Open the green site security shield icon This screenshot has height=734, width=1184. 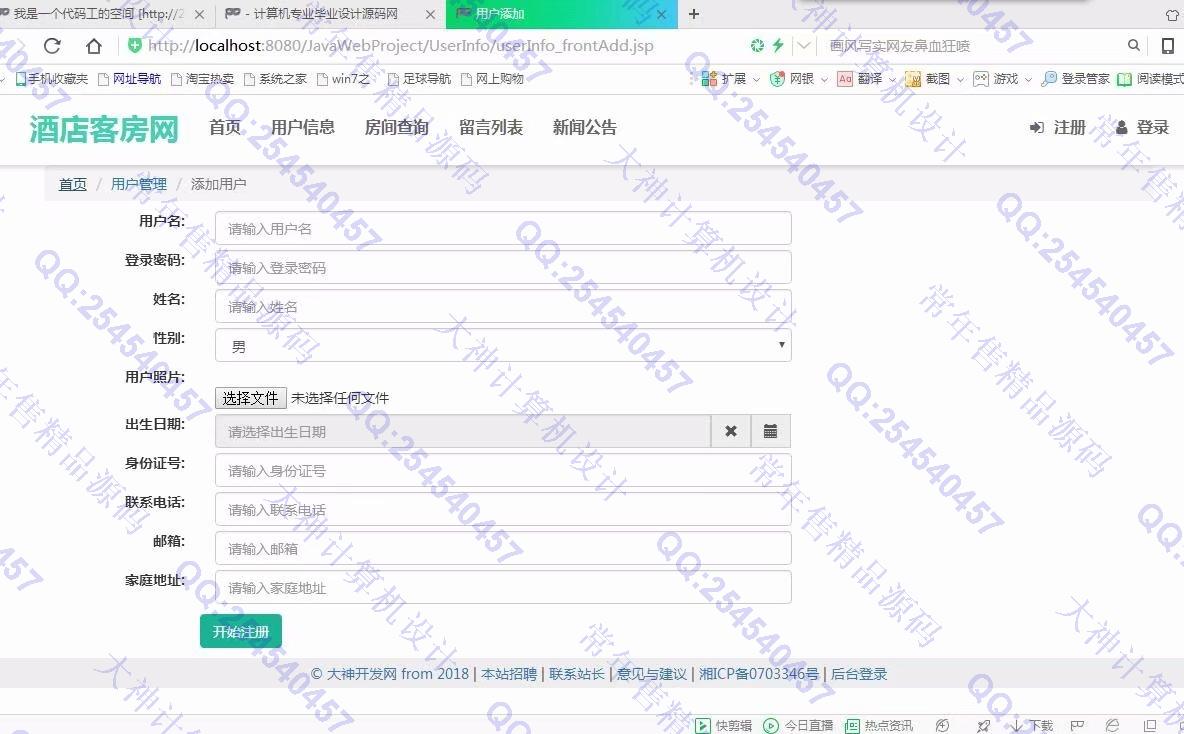pos(134,46)
